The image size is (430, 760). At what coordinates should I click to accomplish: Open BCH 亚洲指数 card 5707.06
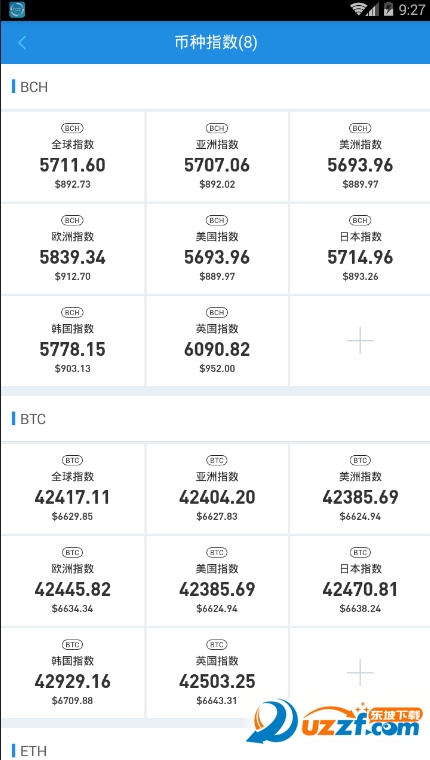pyautogui.click(x=217, y=157)
